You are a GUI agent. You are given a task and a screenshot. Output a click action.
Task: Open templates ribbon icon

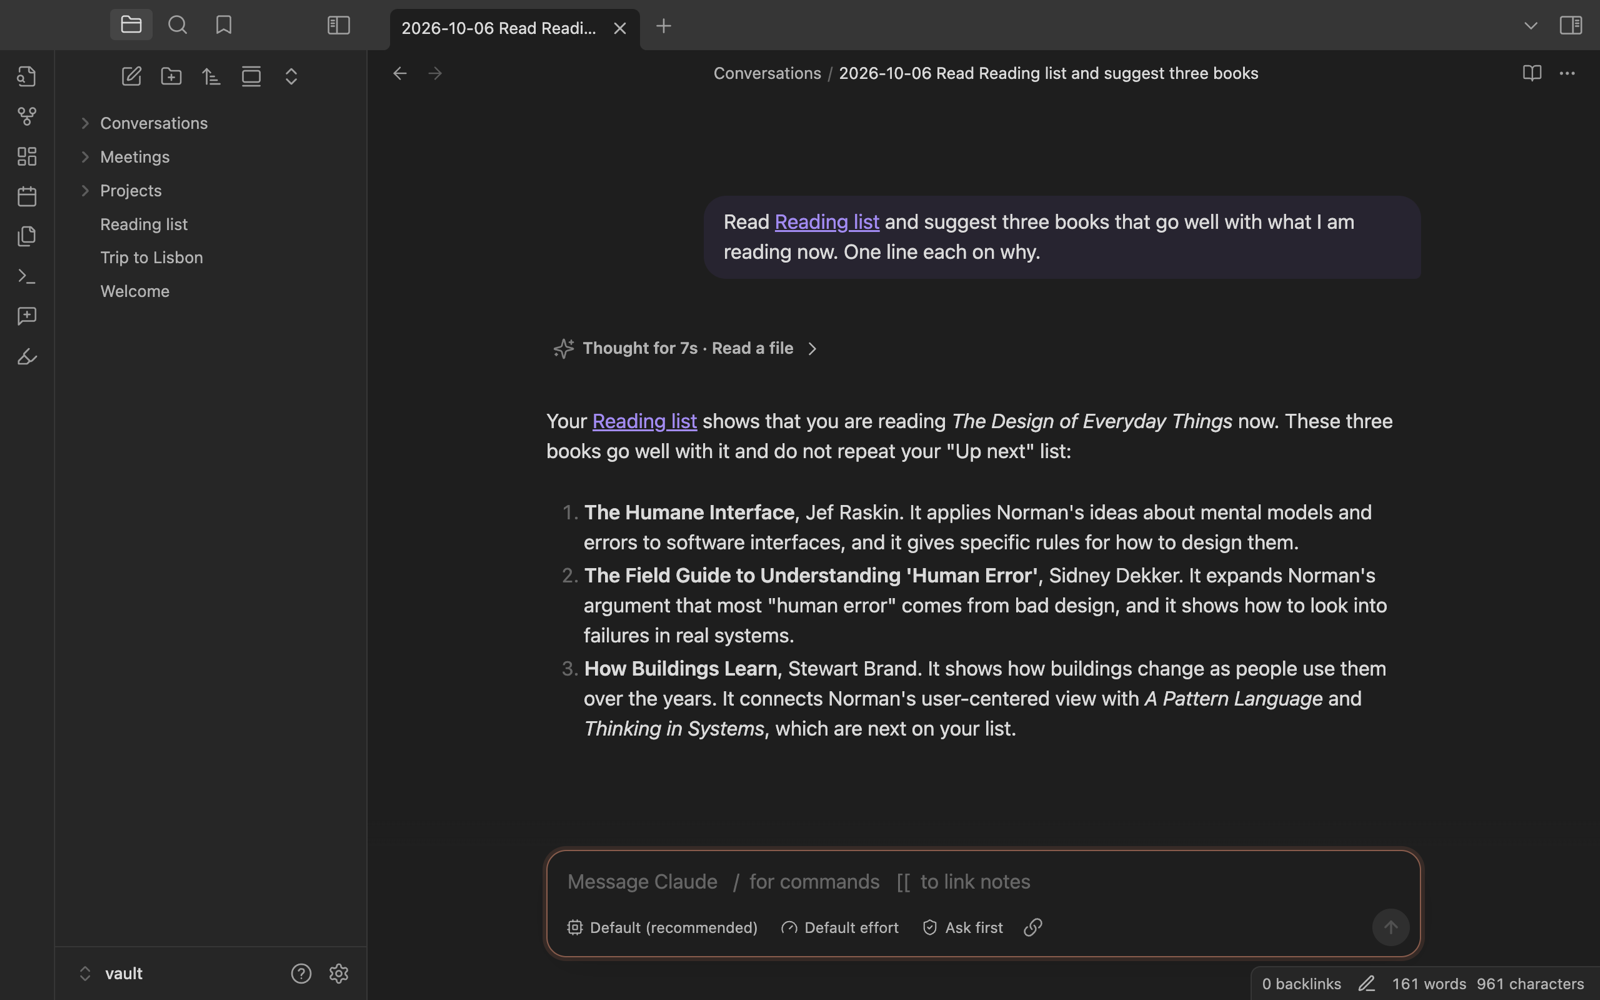point(27,236)
